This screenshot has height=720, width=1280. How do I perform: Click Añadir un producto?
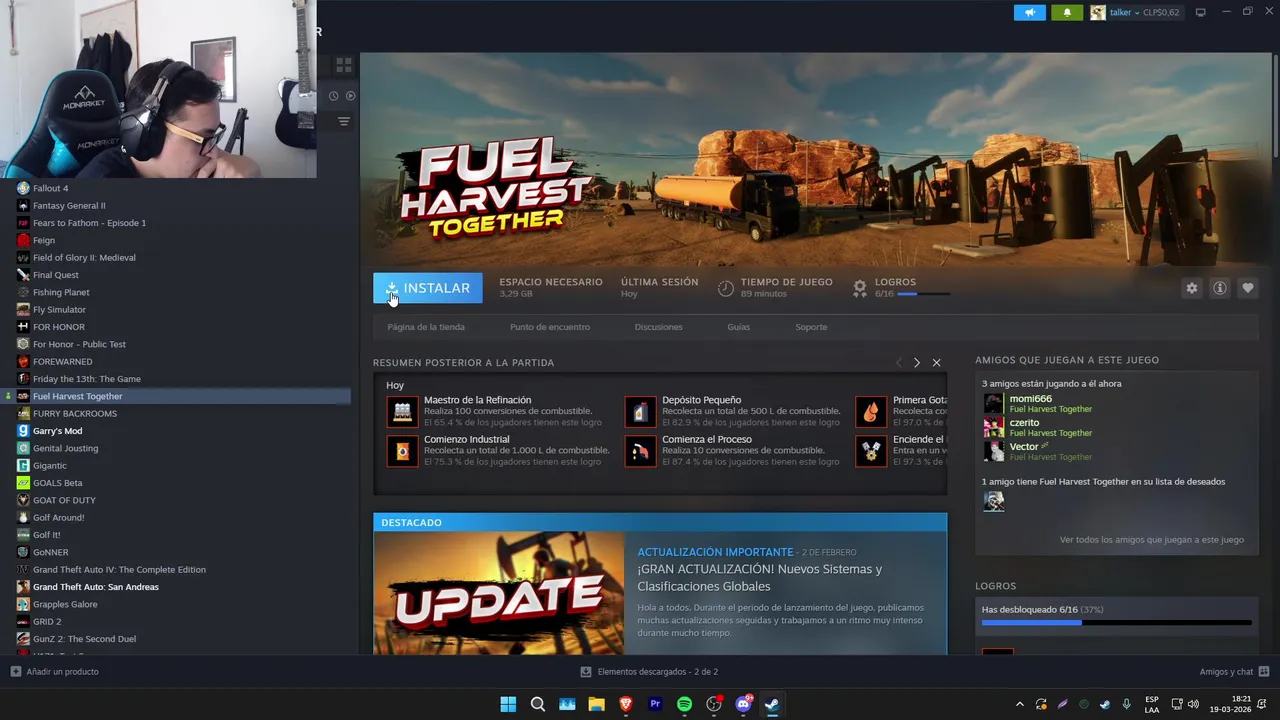pos(55,672)
